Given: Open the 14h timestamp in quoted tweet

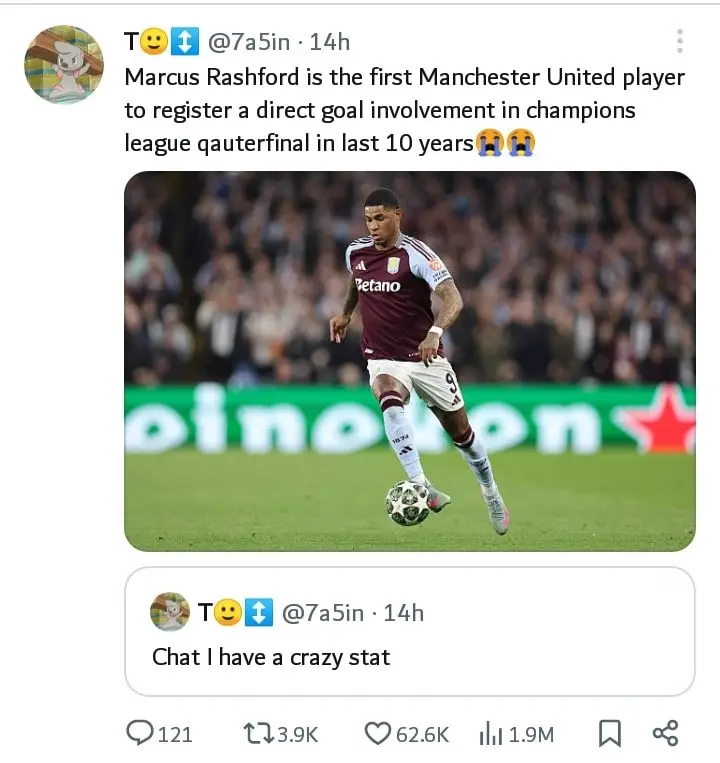Looking at the screenshot, I should [404, 613].
